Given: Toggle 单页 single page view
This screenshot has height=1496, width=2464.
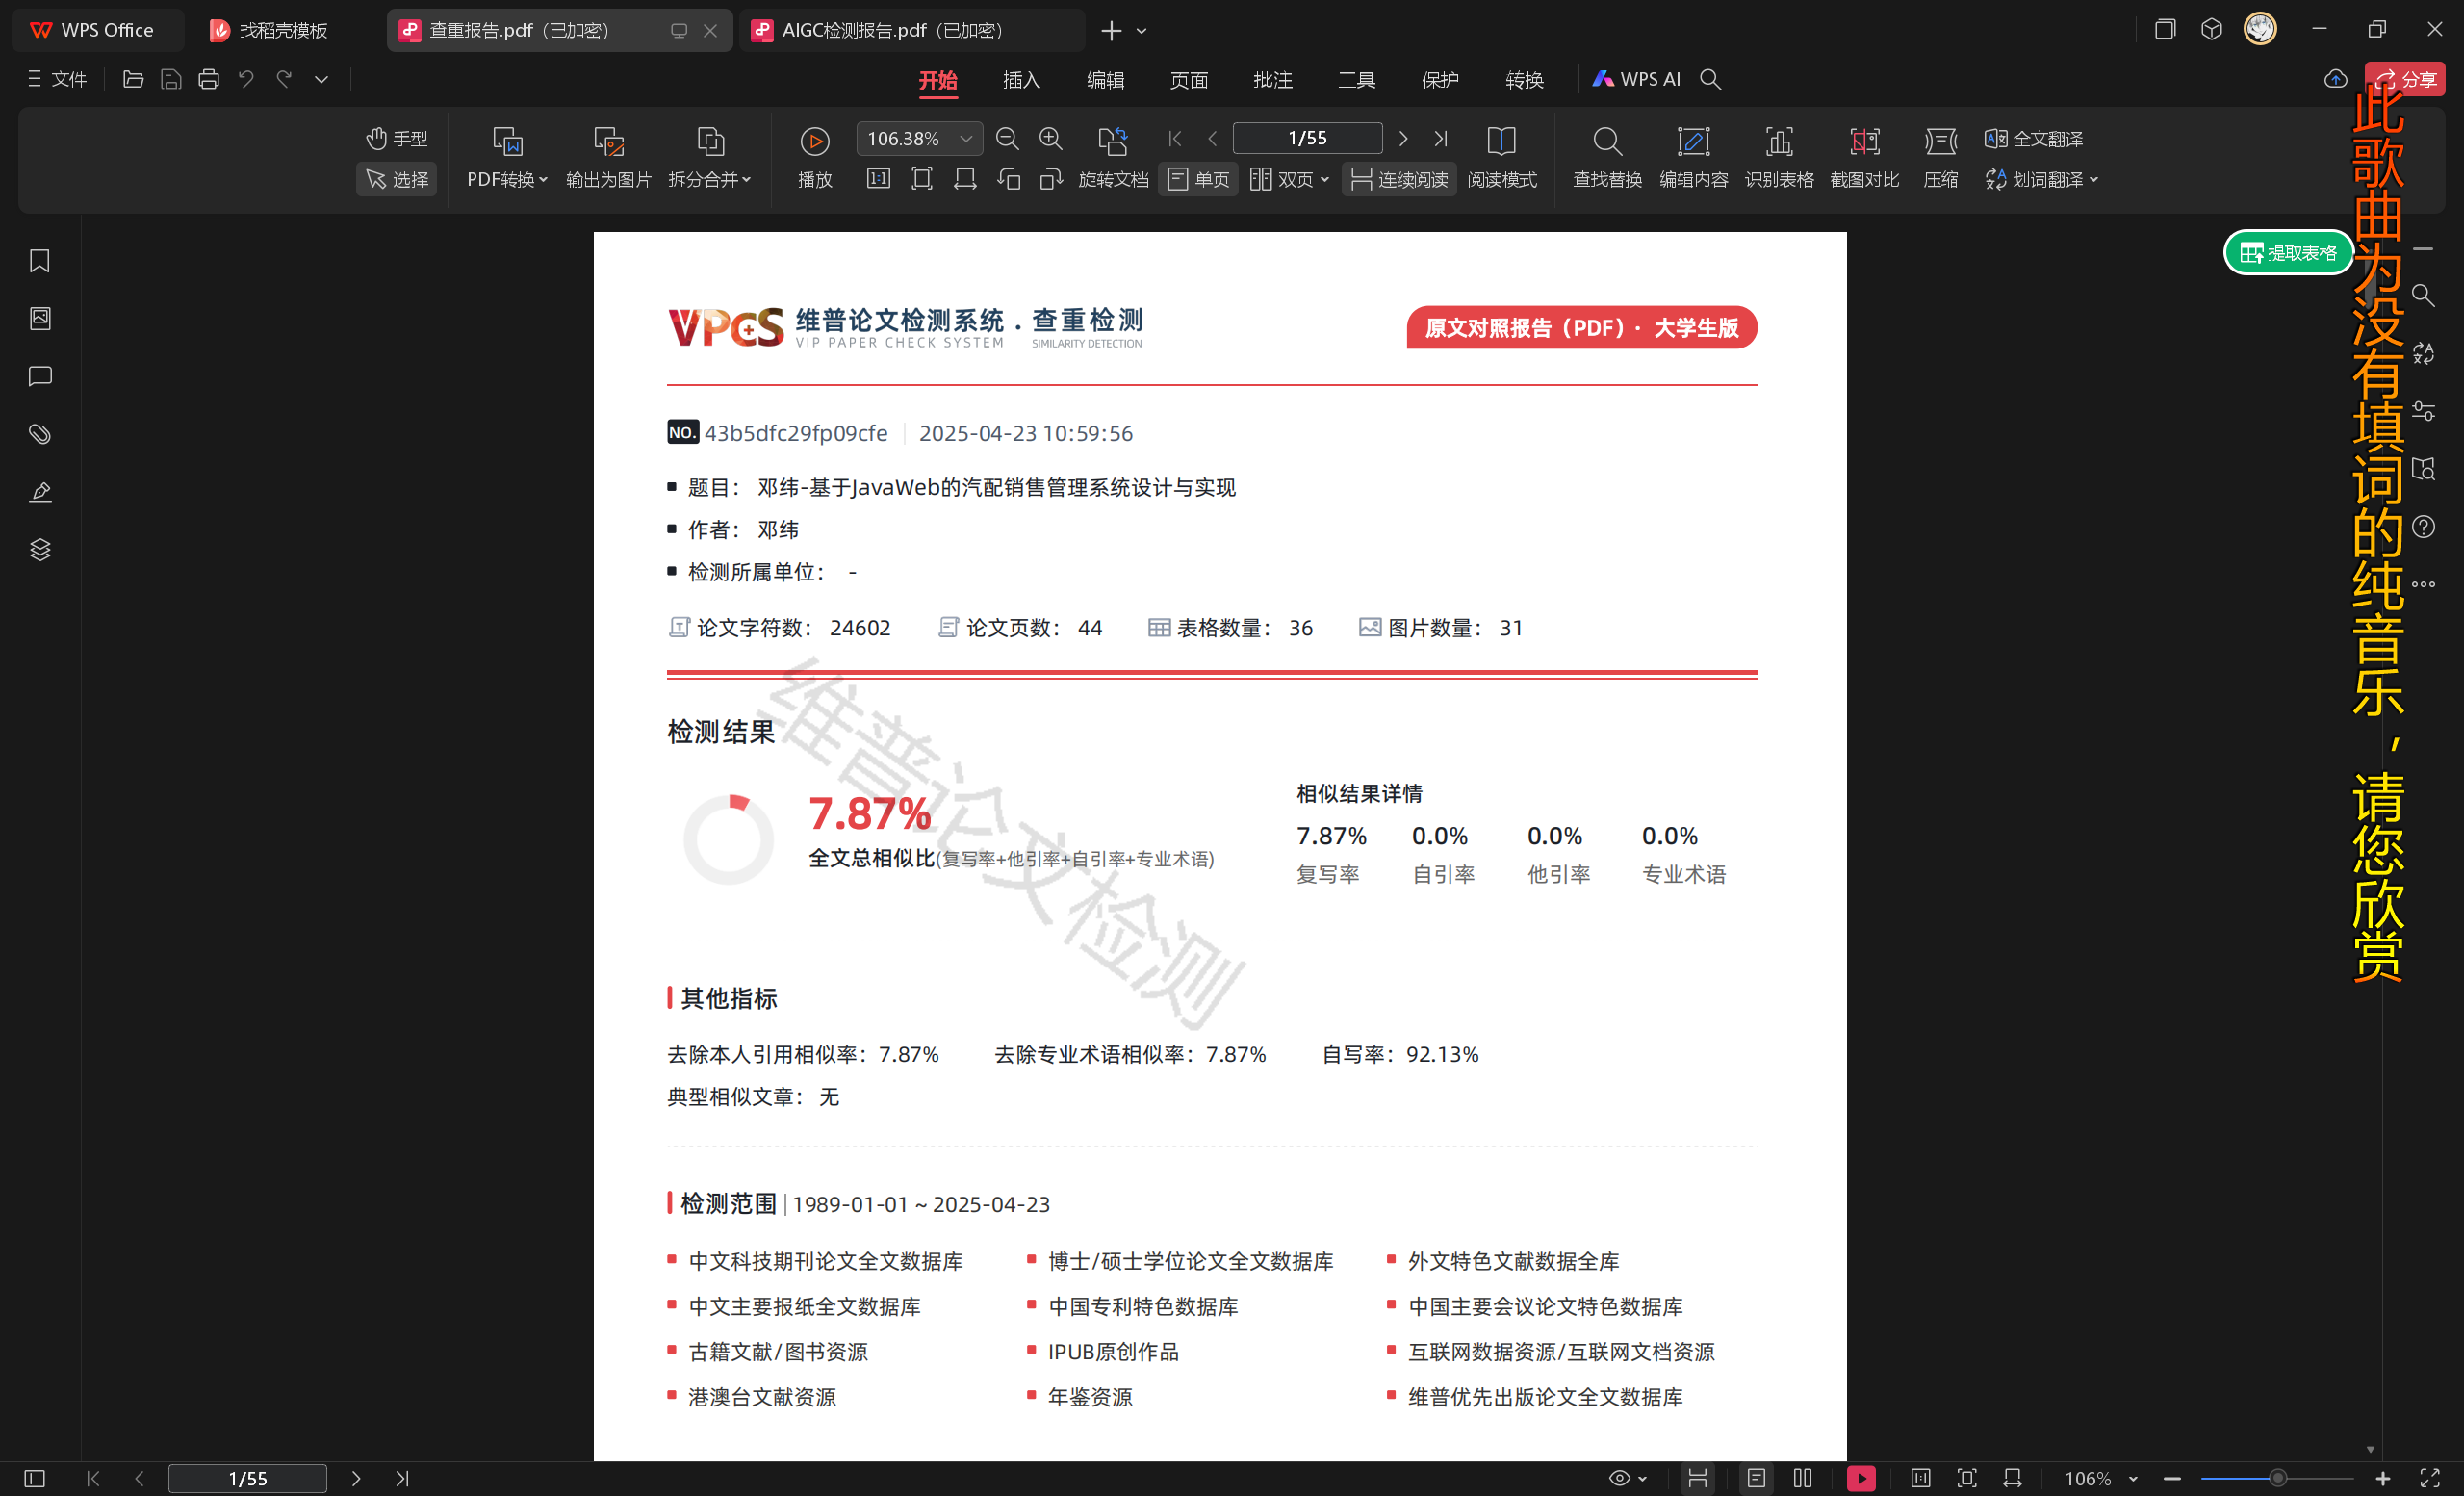Looking at the screenshot, I should click(1198, 179).
